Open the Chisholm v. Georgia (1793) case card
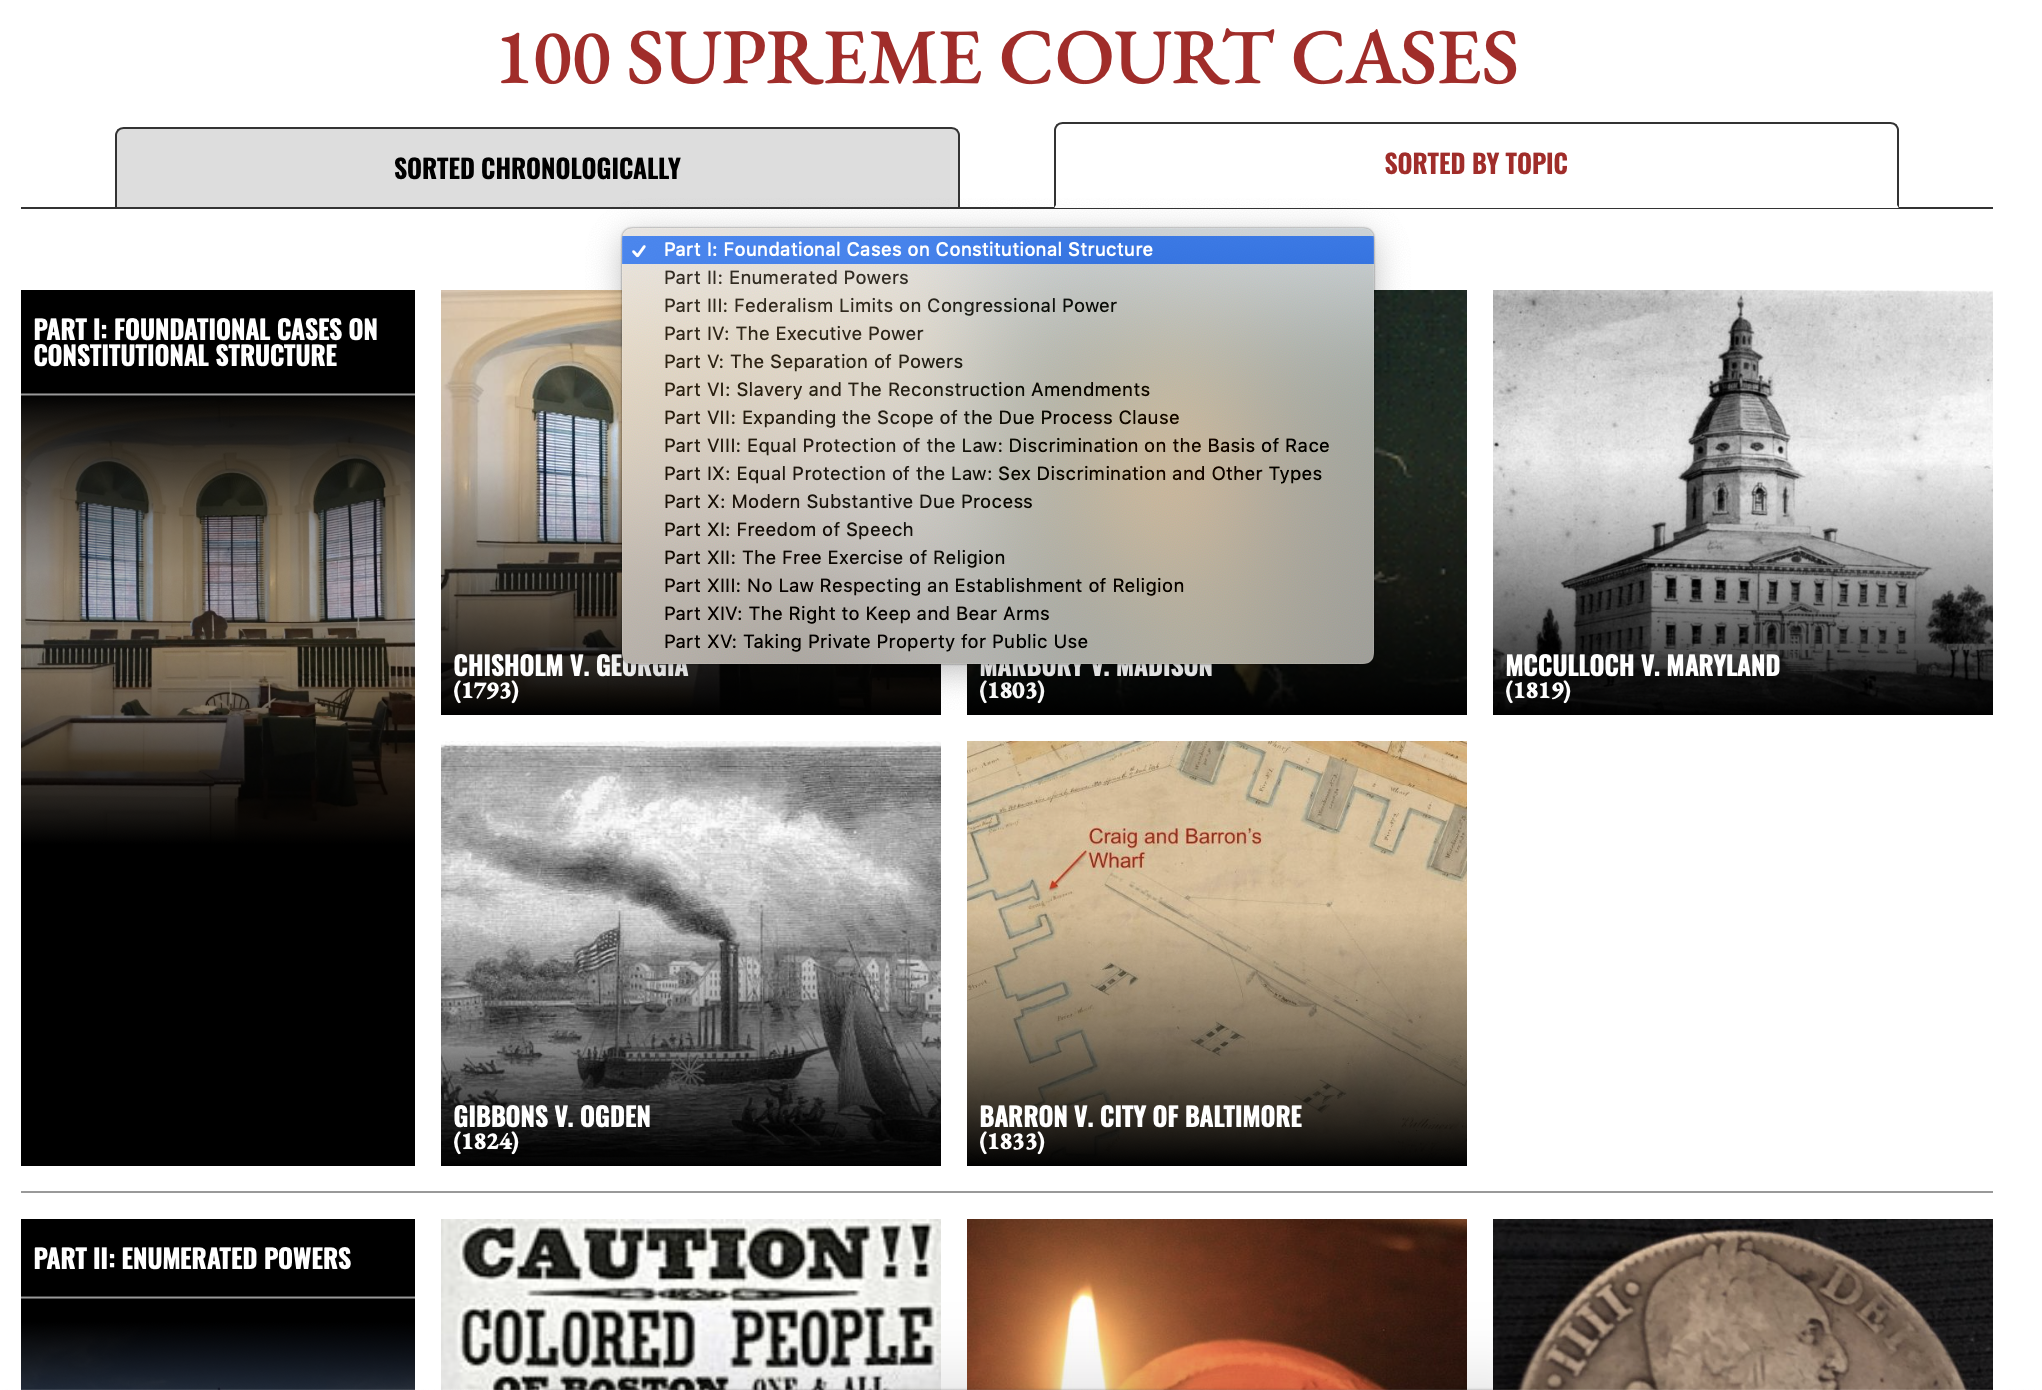The image size is (2042, 1390). click(530, 500)
